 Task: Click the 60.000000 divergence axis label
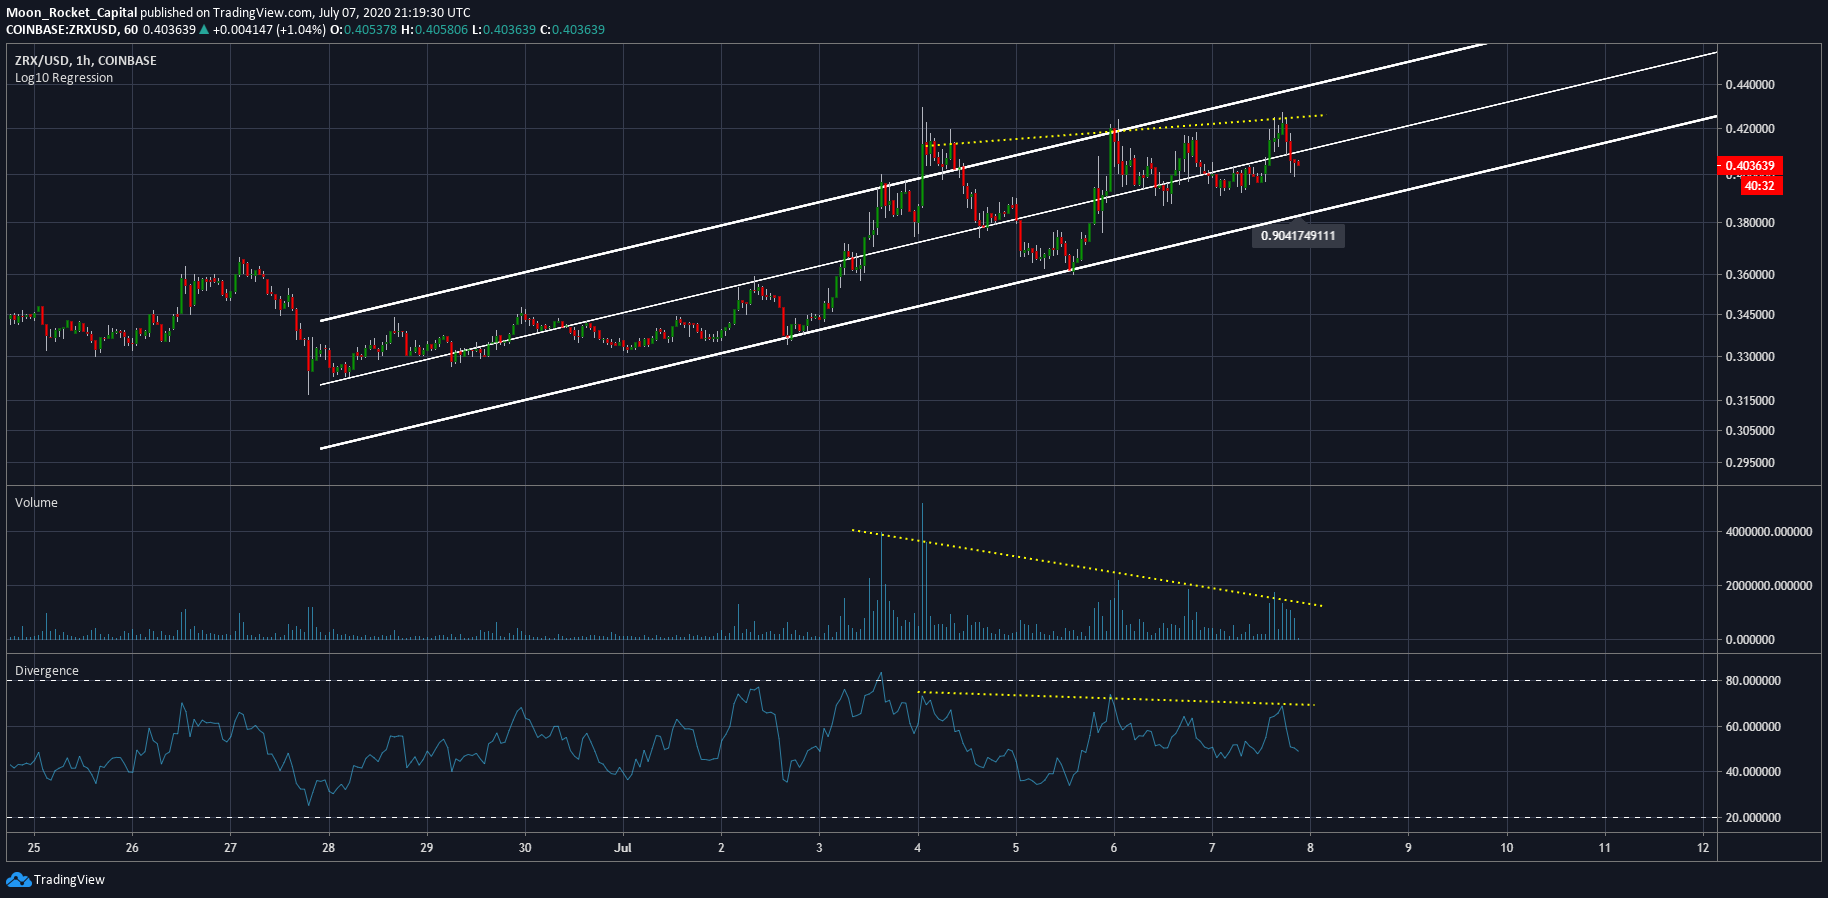click(x=1753, y=727)
